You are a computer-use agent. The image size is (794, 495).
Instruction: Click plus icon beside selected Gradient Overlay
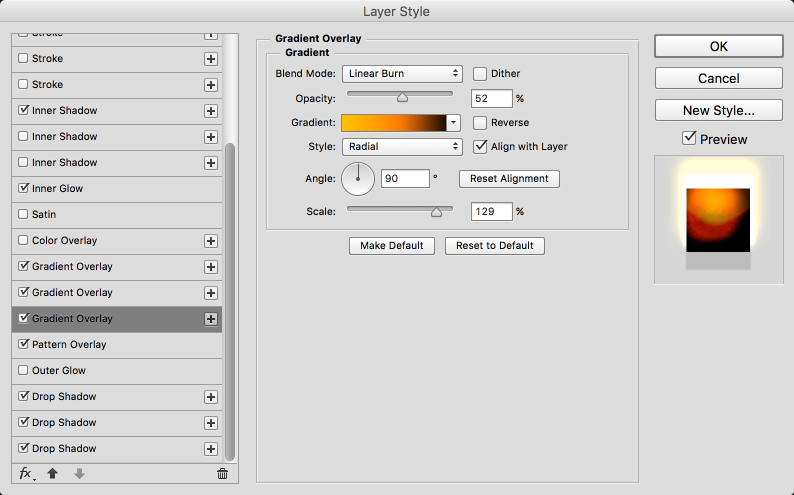[x=211, y=319]
